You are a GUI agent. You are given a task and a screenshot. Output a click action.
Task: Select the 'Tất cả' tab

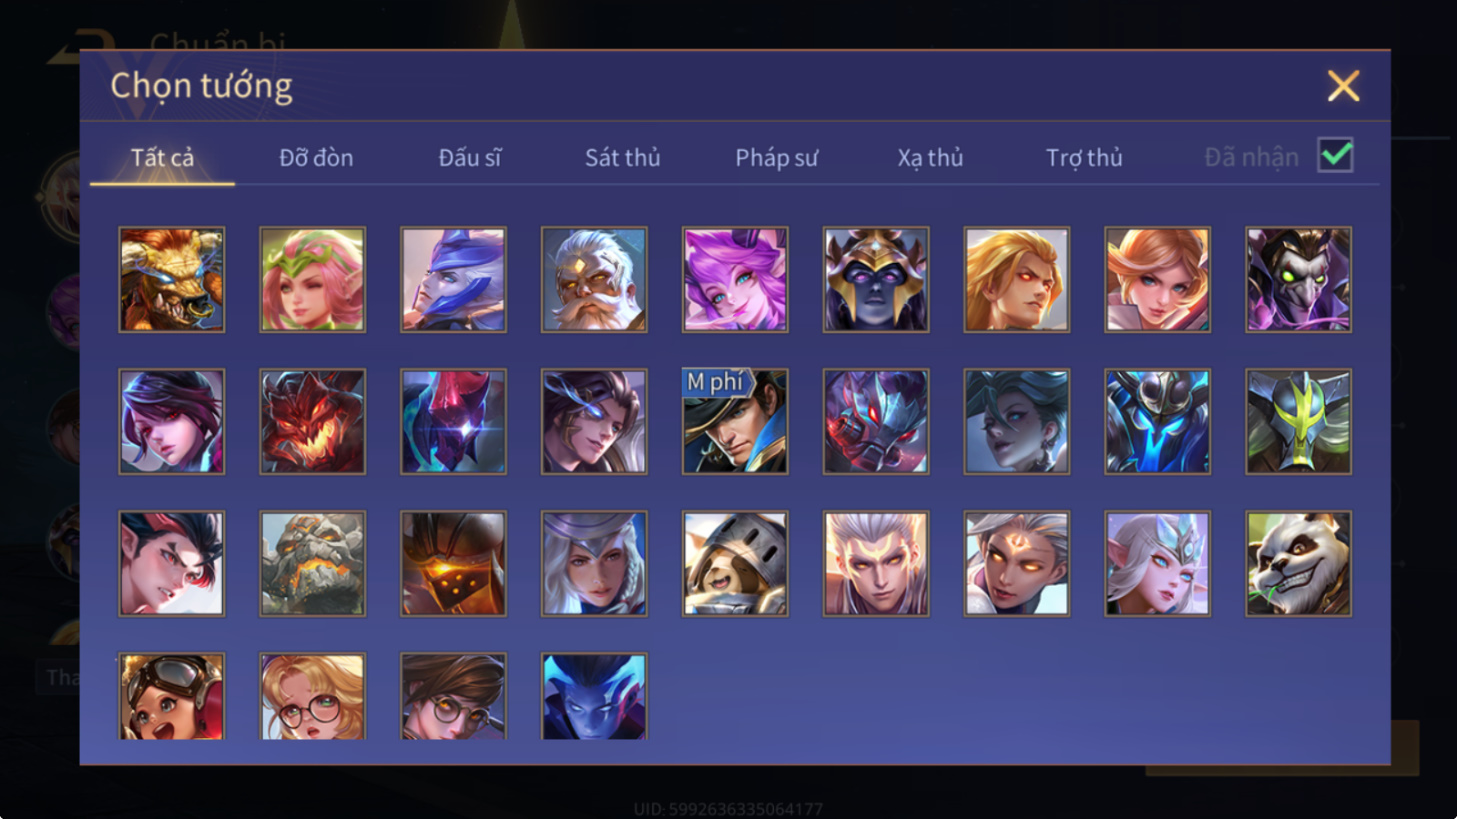(x=162, y=158)
